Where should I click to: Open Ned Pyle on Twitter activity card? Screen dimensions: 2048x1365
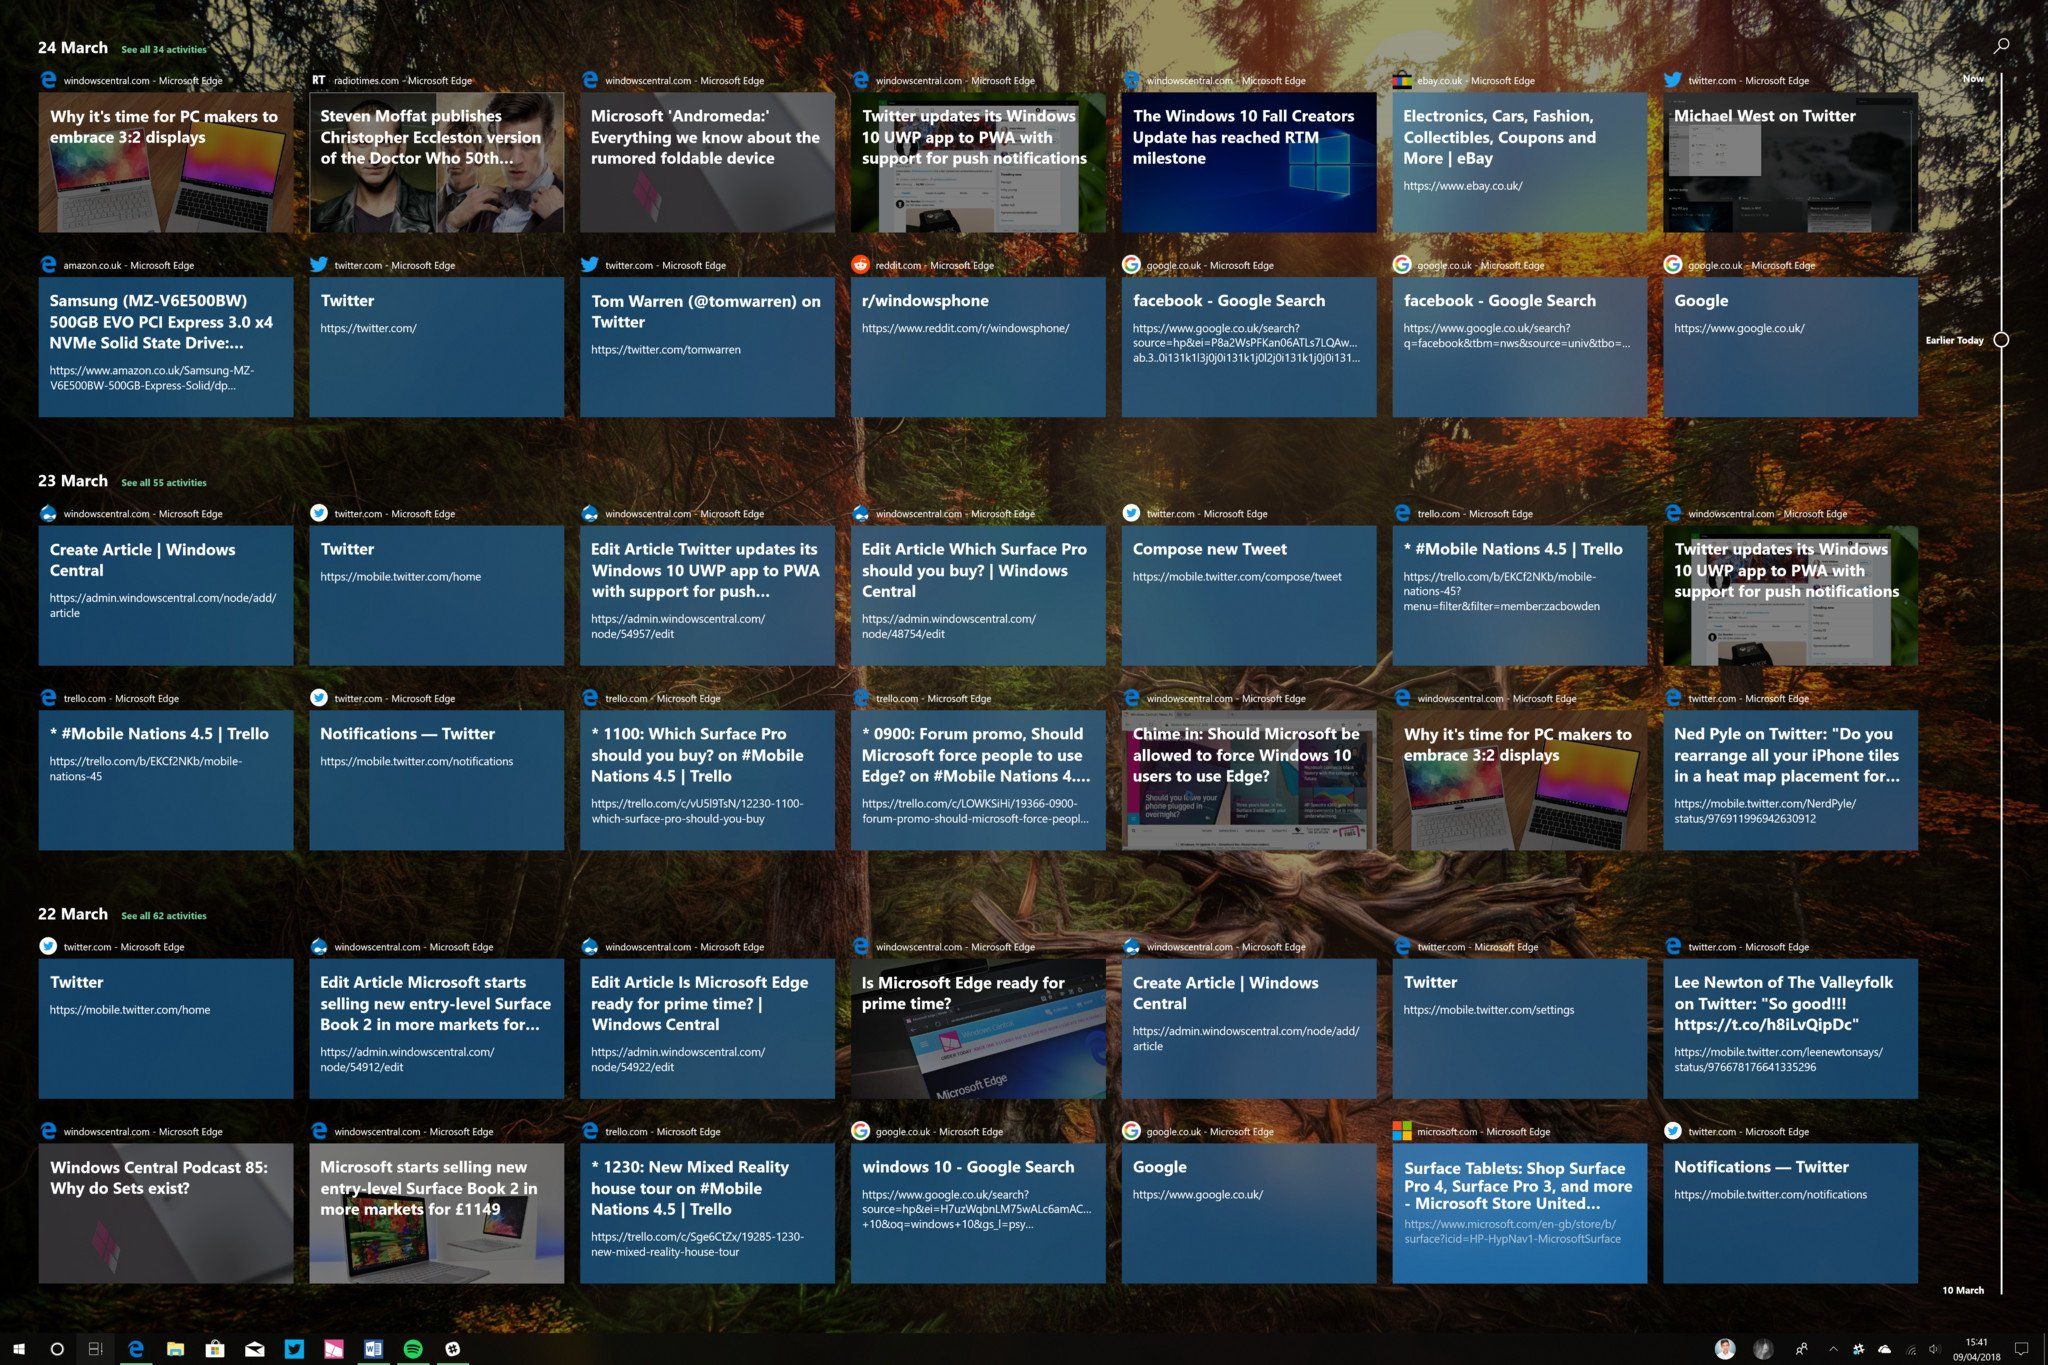pos(1791,780)
